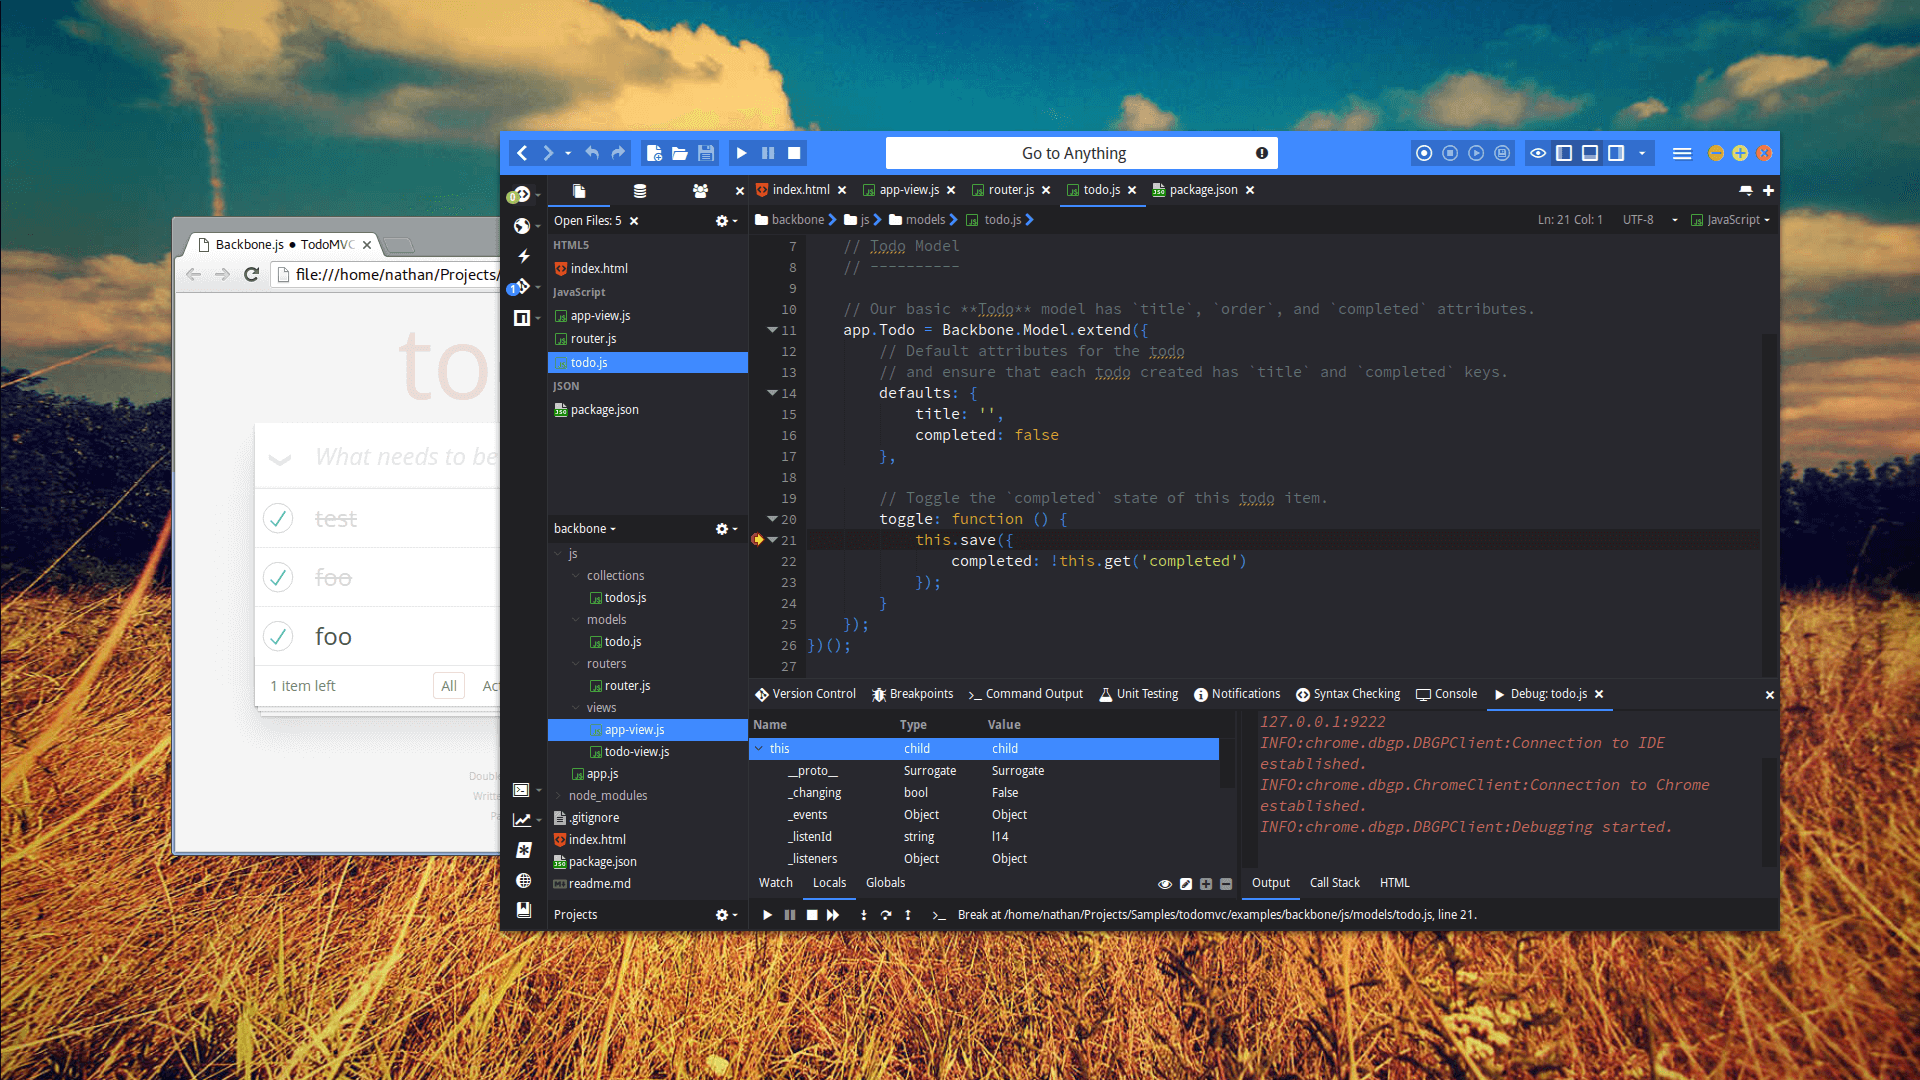Save the current file via floppy icon
Screen dimensions: 1920x1080
point(706,153)
